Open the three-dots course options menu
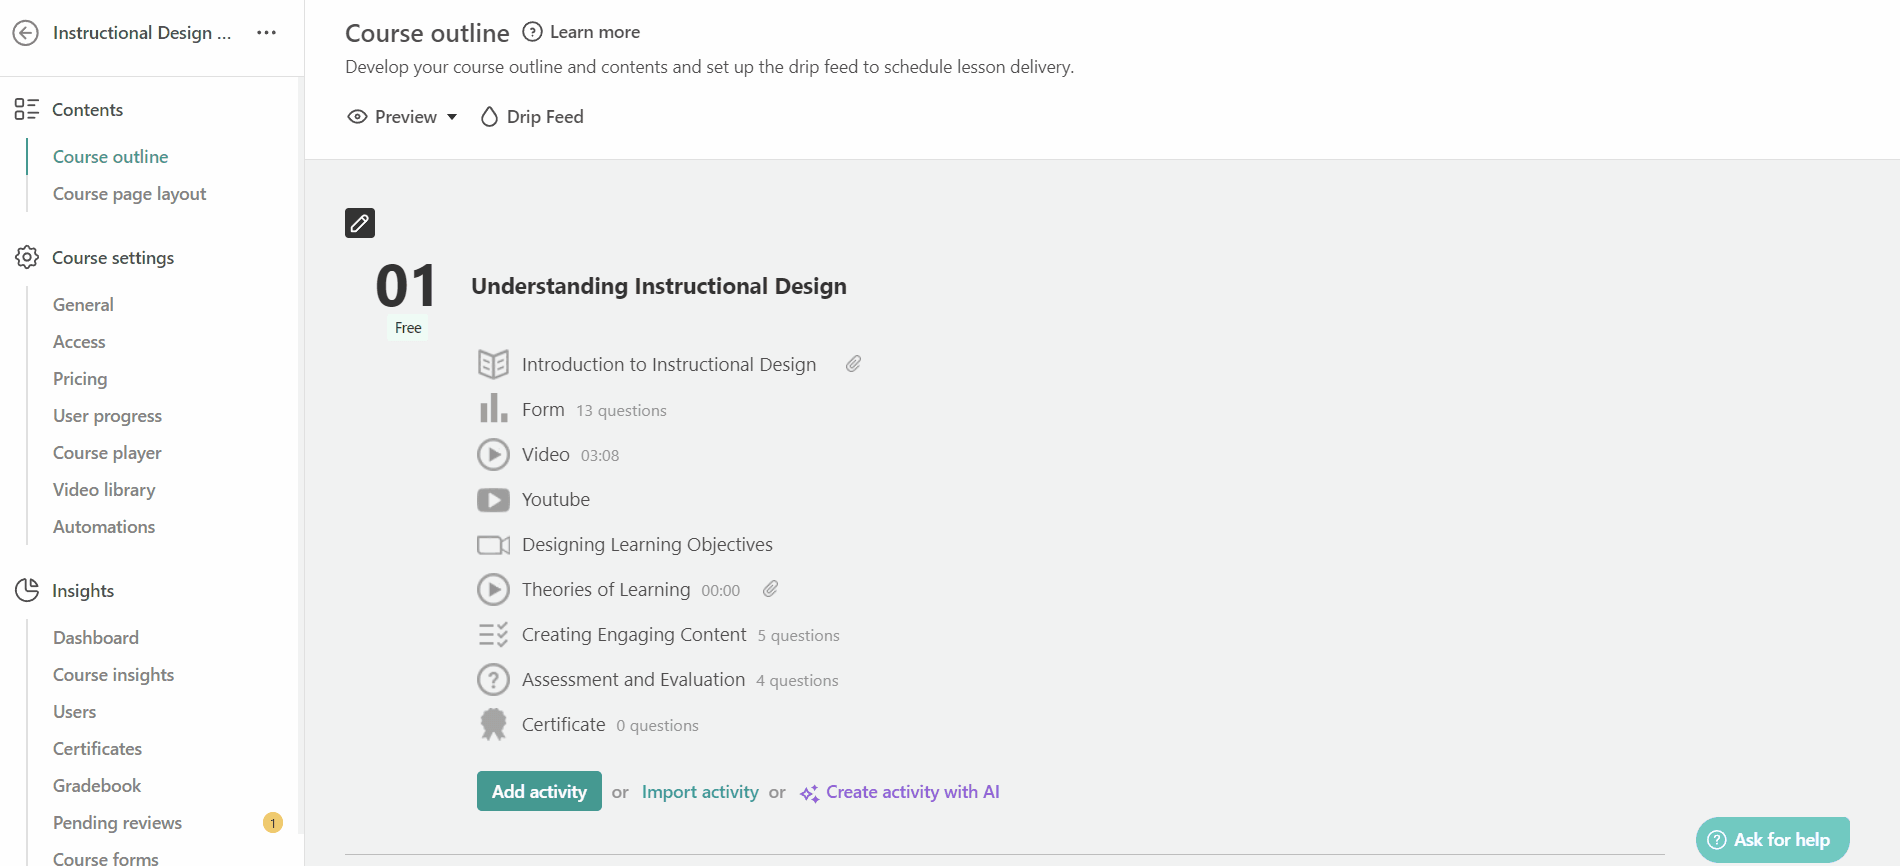The width and height of the screenshot is (1900, 866). coord(266,33)
